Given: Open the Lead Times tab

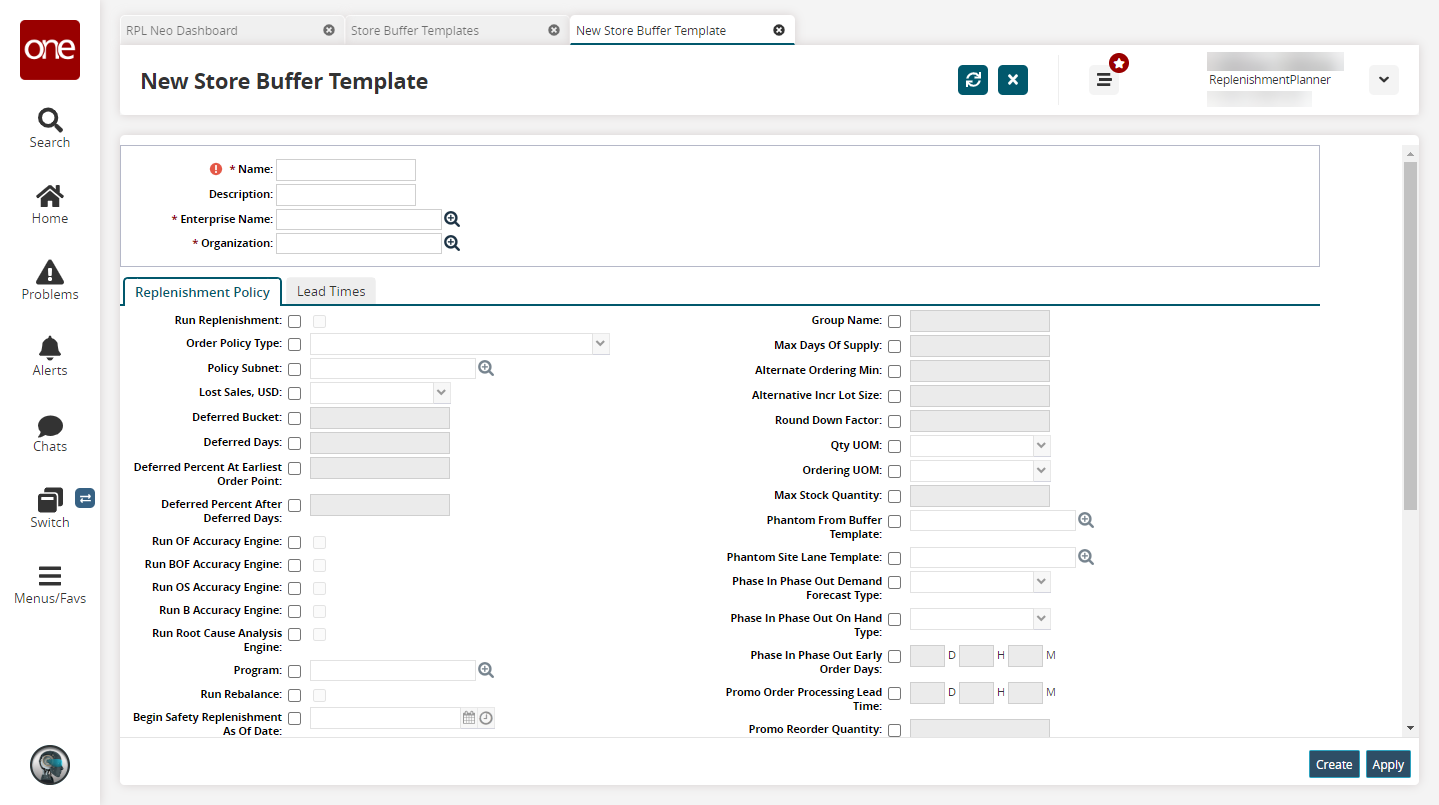Looking at the screenshot, I should click(331, 291).
